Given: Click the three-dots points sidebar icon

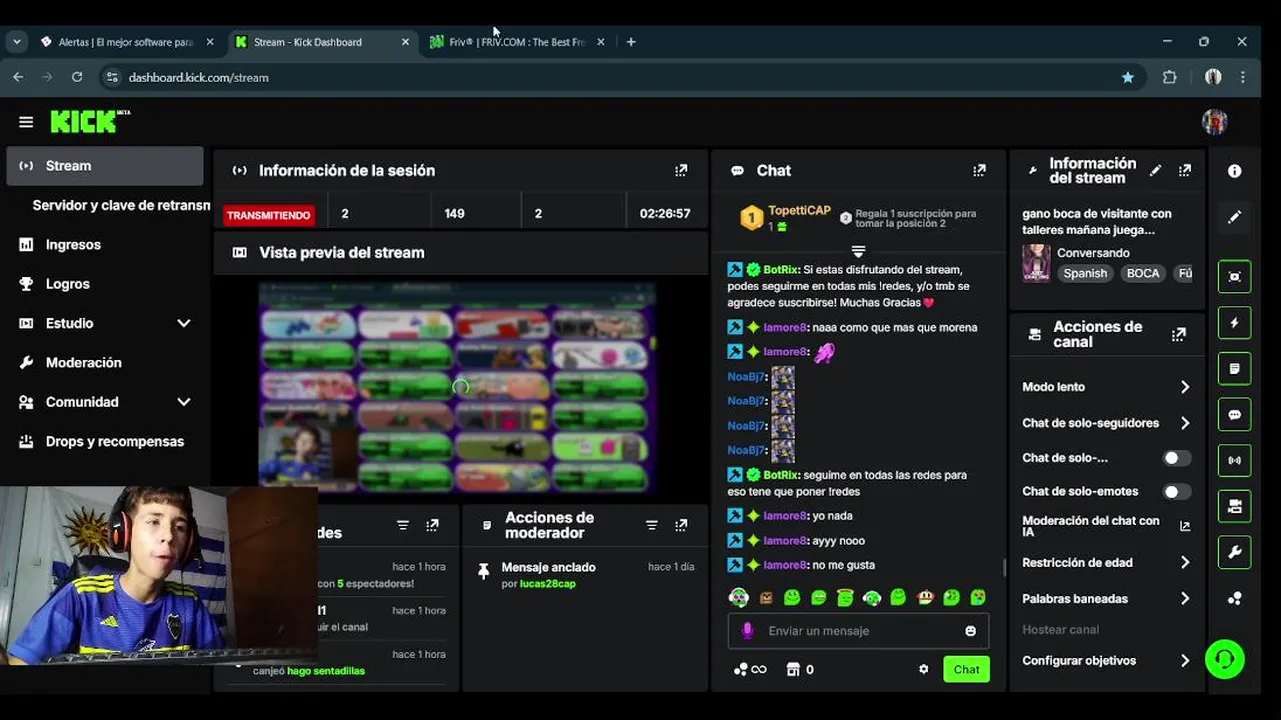Looking at the screenshot, I should pos(1235,599).
